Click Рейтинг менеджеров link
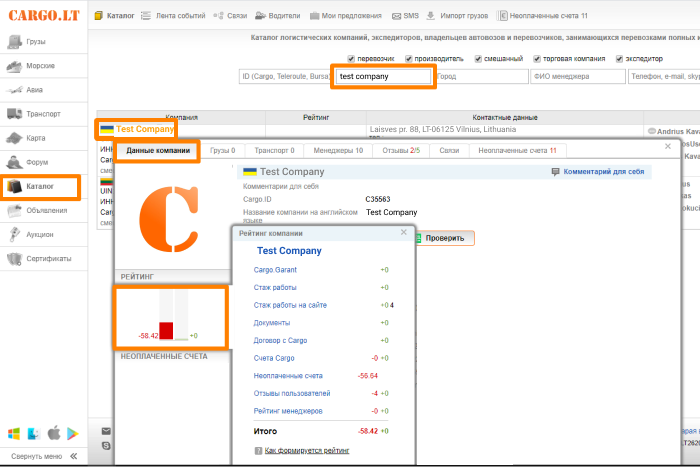The image size is (700, 467). click(288, 411)
